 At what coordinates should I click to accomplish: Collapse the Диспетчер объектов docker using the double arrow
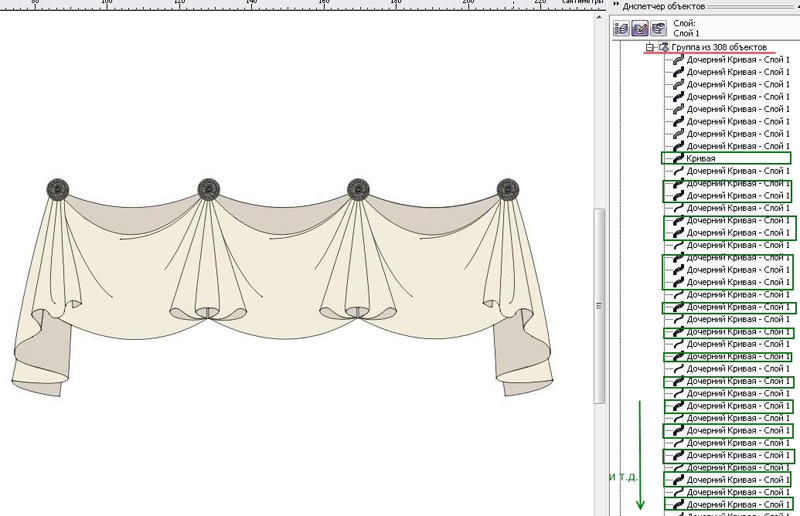click(x=615, y=6)
